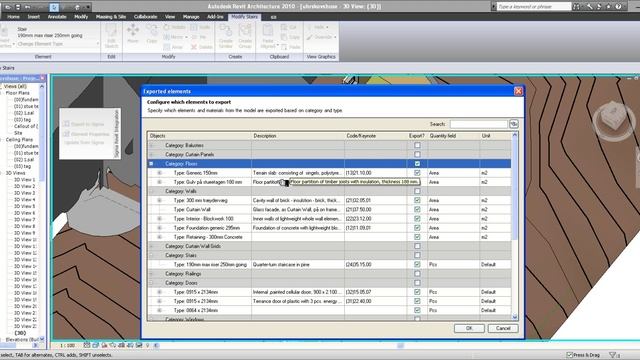The image size is (640, 360).
Task: Click Cancel in Exported elements dialog
Action: tap(503, 328)
